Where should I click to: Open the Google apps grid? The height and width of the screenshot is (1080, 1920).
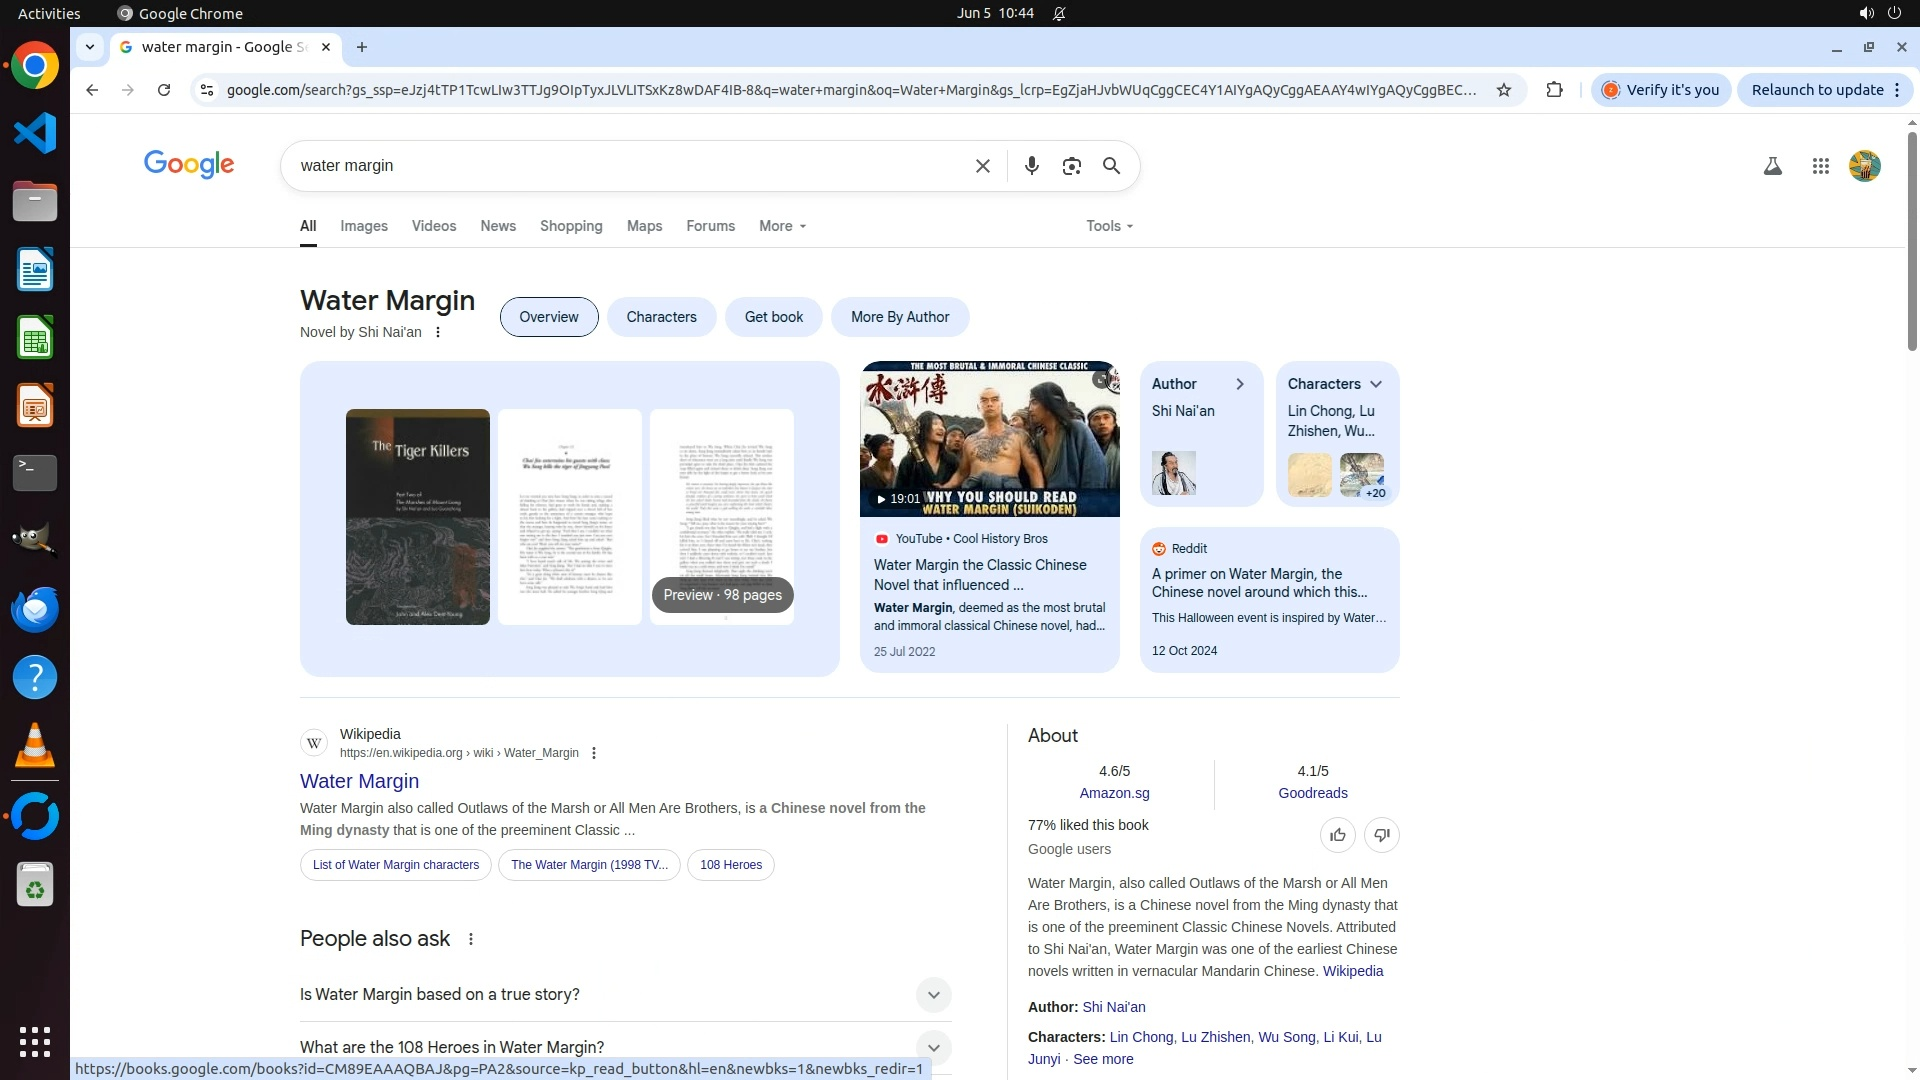[1820, 166]
